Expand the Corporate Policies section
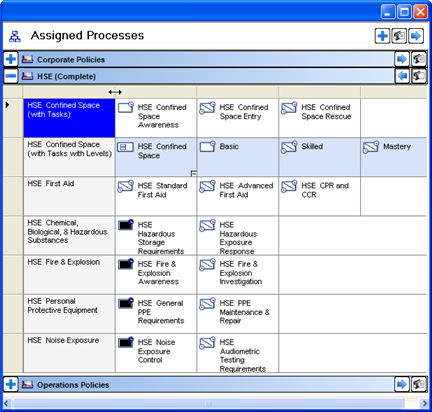Image resolution: width=432 pixels, height=412 pixels. coord(11,59)
